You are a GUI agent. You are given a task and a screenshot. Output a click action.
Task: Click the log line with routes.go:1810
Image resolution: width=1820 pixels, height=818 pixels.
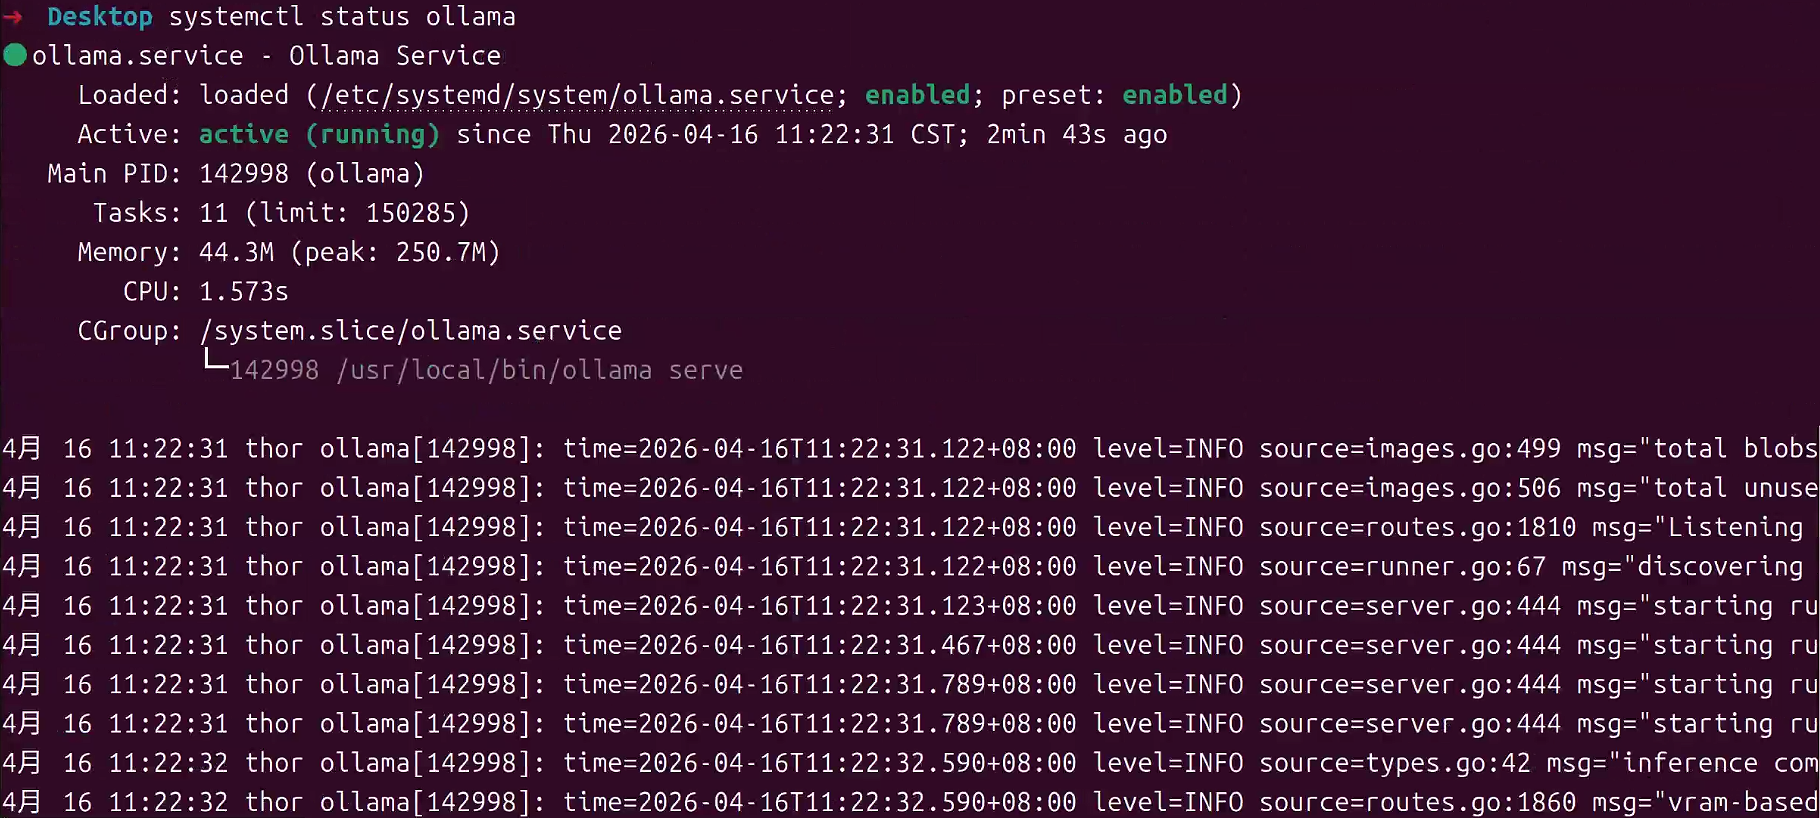(910, 528)
